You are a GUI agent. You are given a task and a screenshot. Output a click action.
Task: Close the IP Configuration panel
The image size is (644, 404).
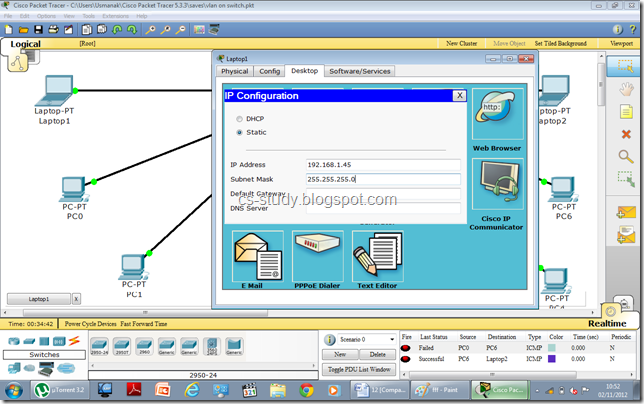click(x=459, y=96)
